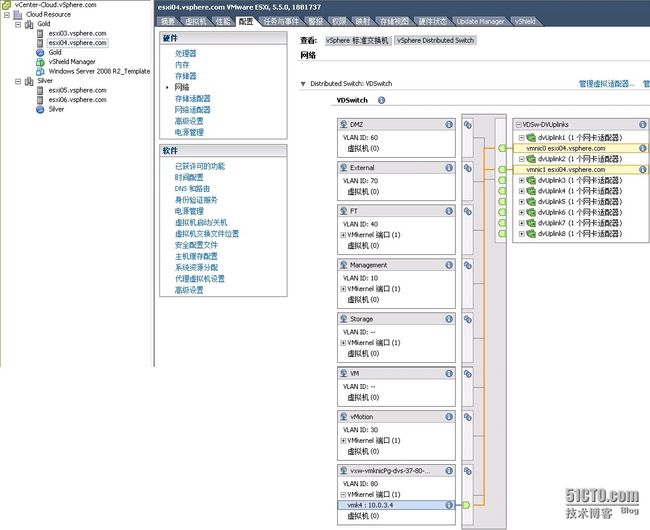Collapse dvUplink2 adapter list

[x=522, y=159]
